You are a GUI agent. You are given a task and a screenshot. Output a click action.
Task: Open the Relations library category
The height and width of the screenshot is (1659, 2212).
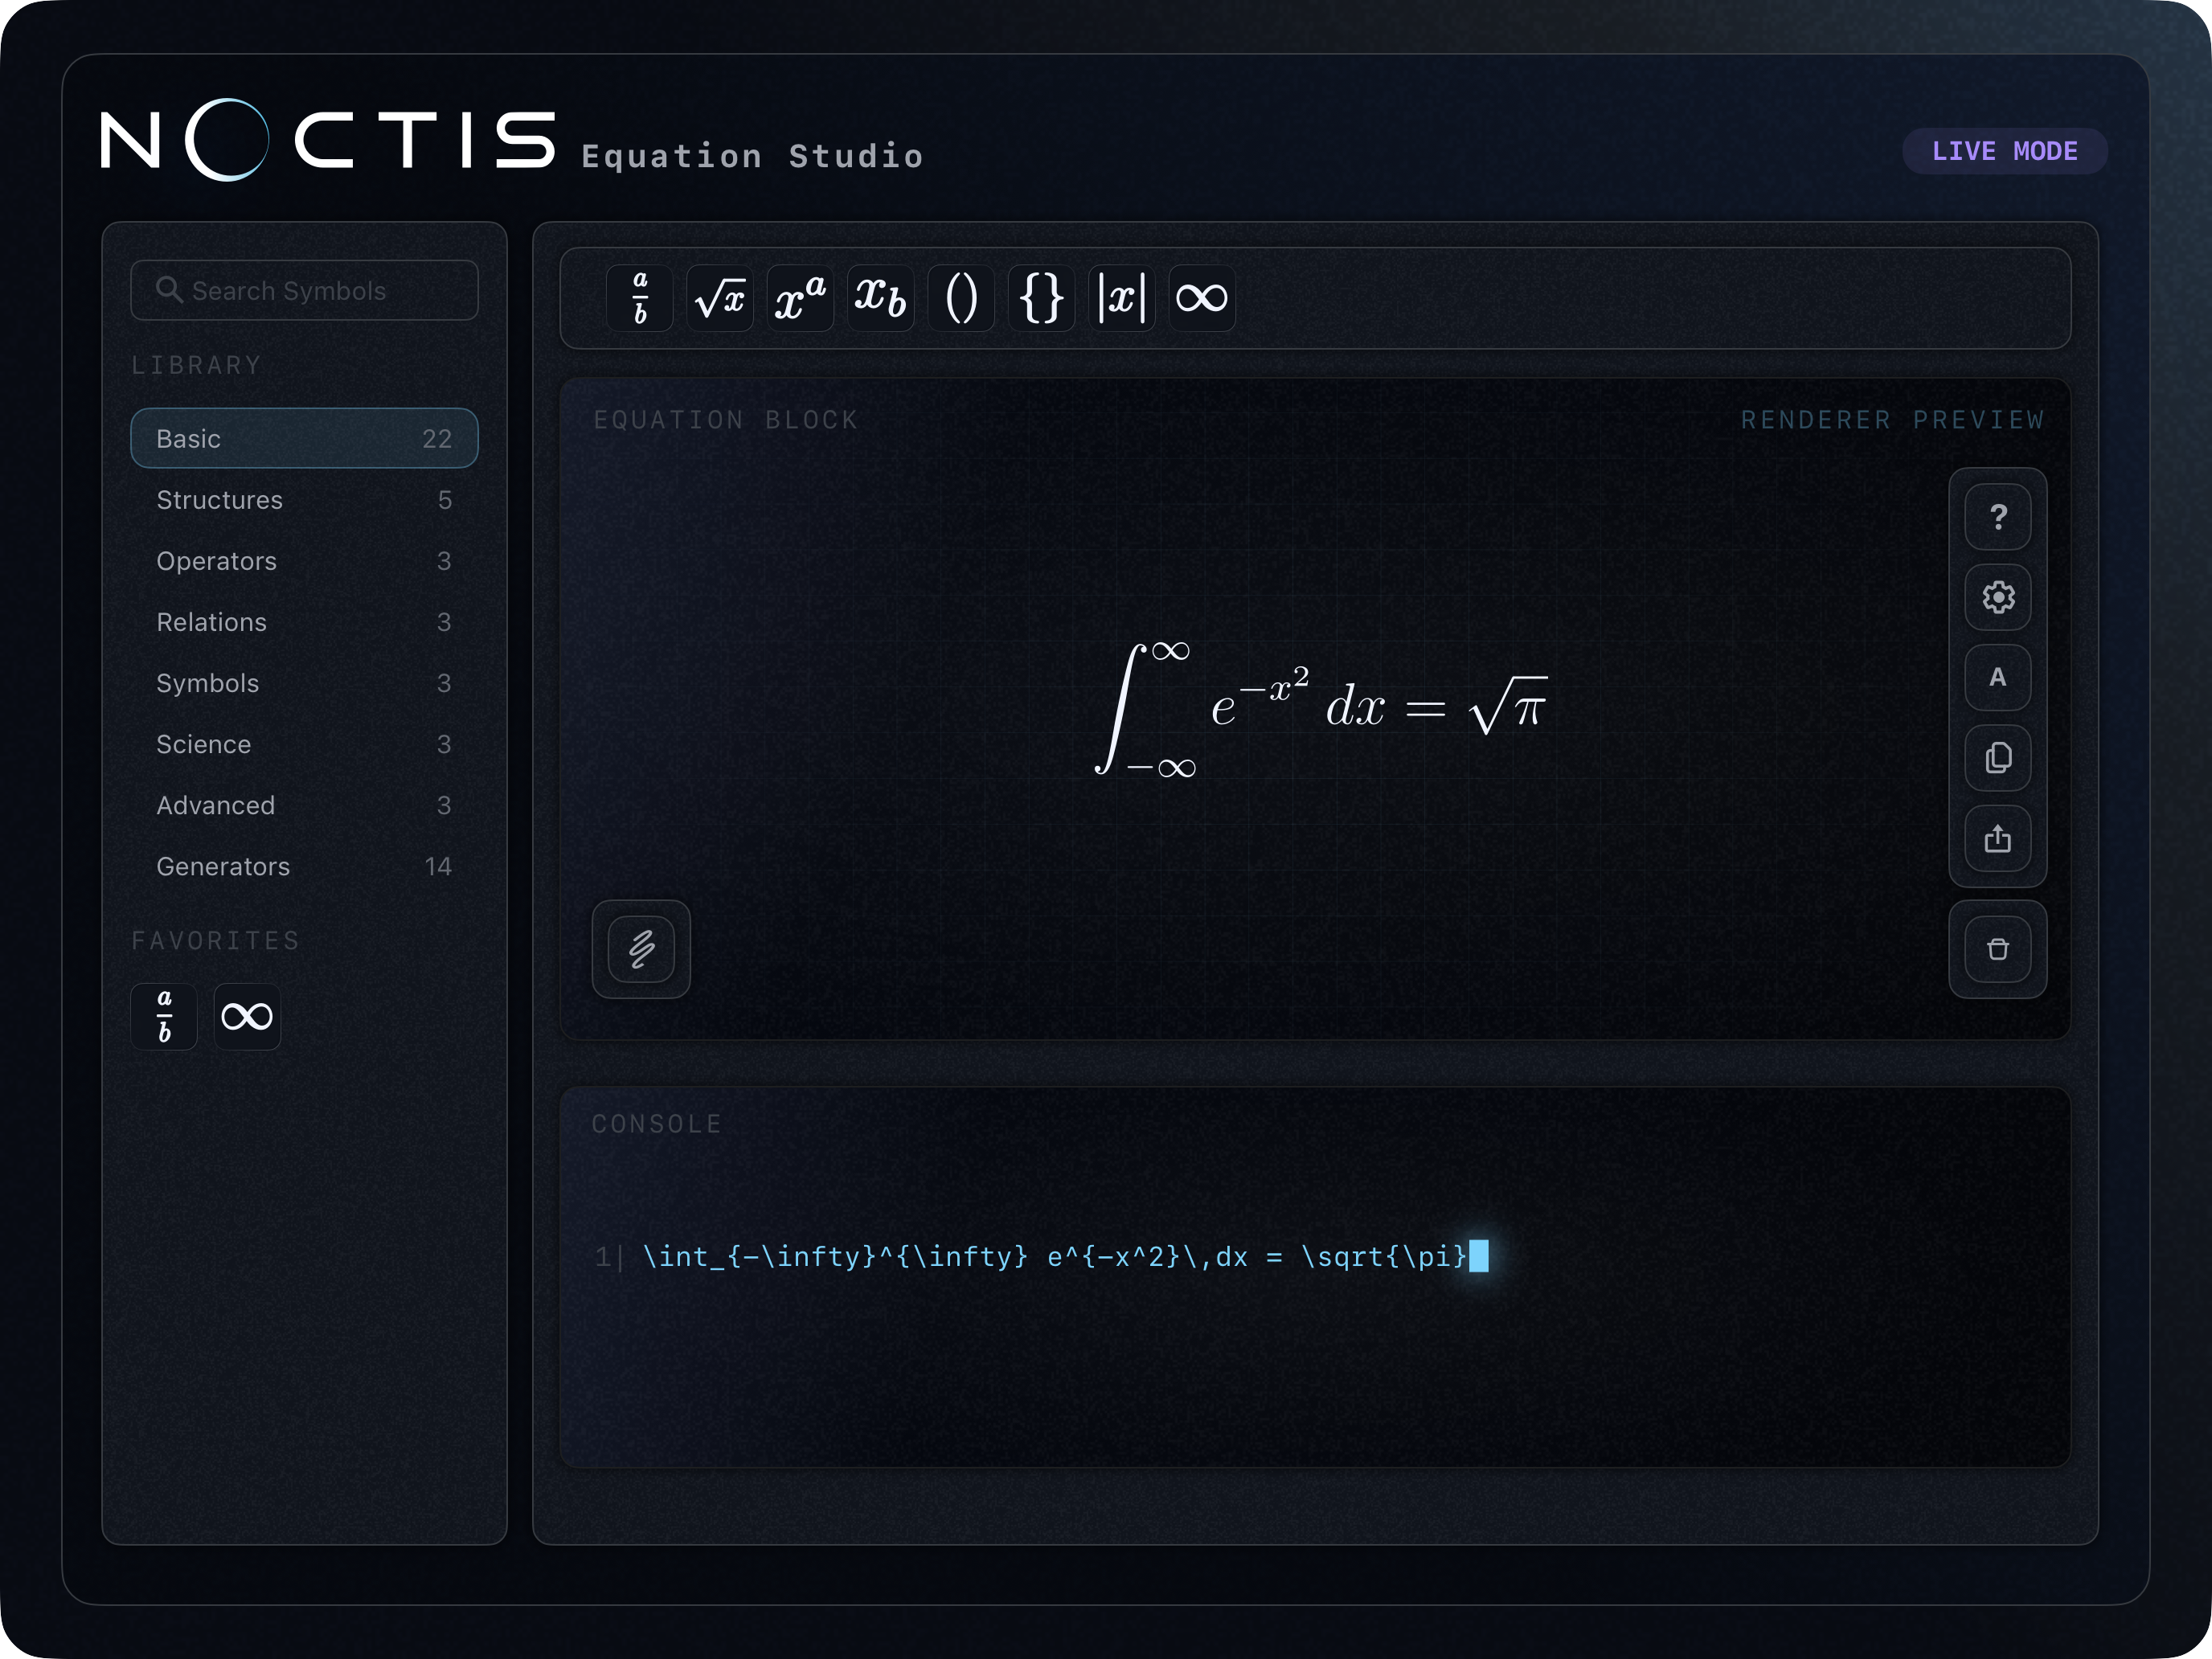[304, 621]
